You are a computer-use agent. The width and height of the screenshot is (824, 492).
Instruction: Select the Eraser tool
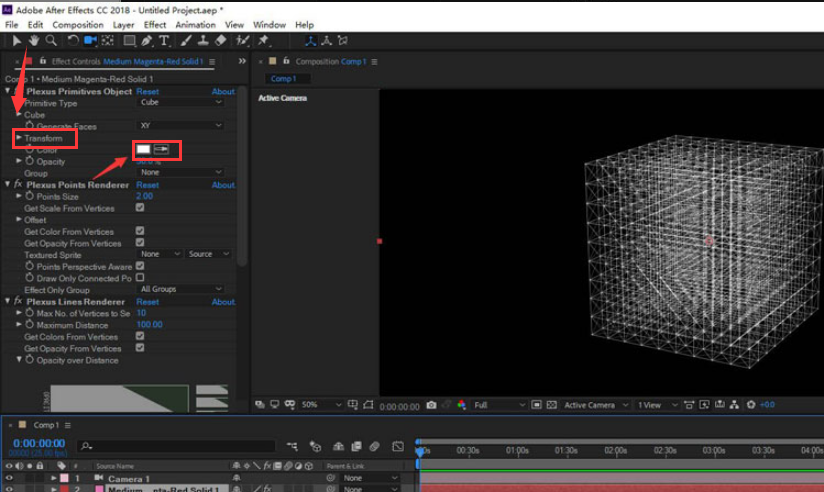[x=220, y=40]
